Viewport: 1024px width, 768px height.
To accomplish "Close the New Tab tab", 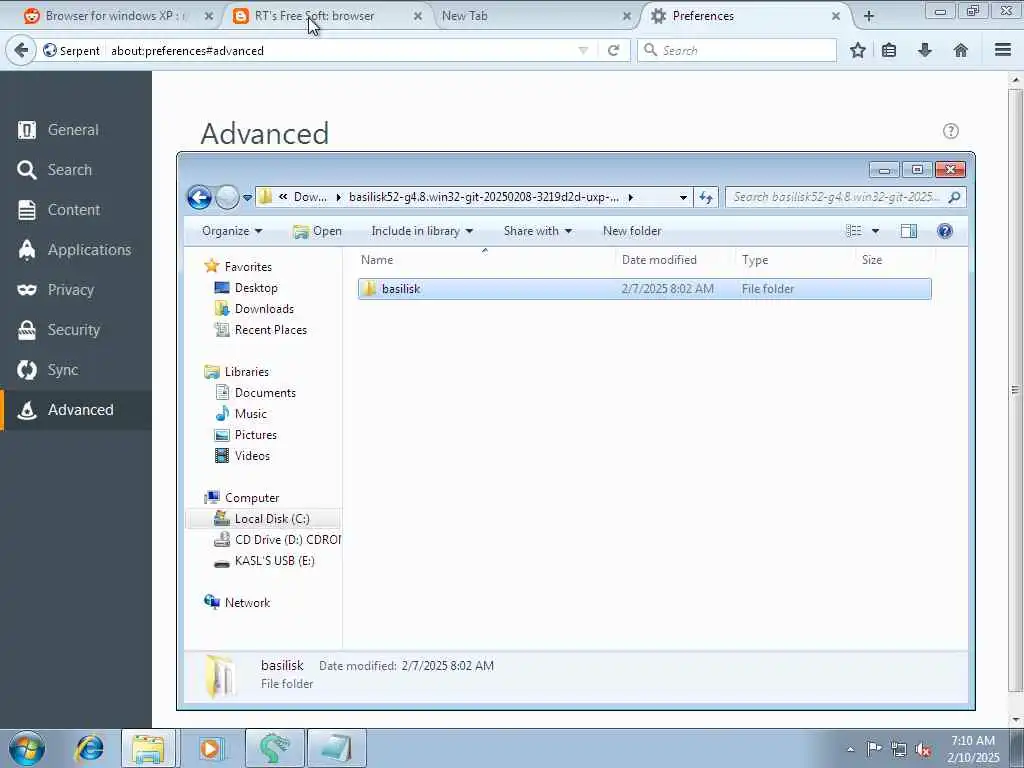I will click(x=627, y=16).
